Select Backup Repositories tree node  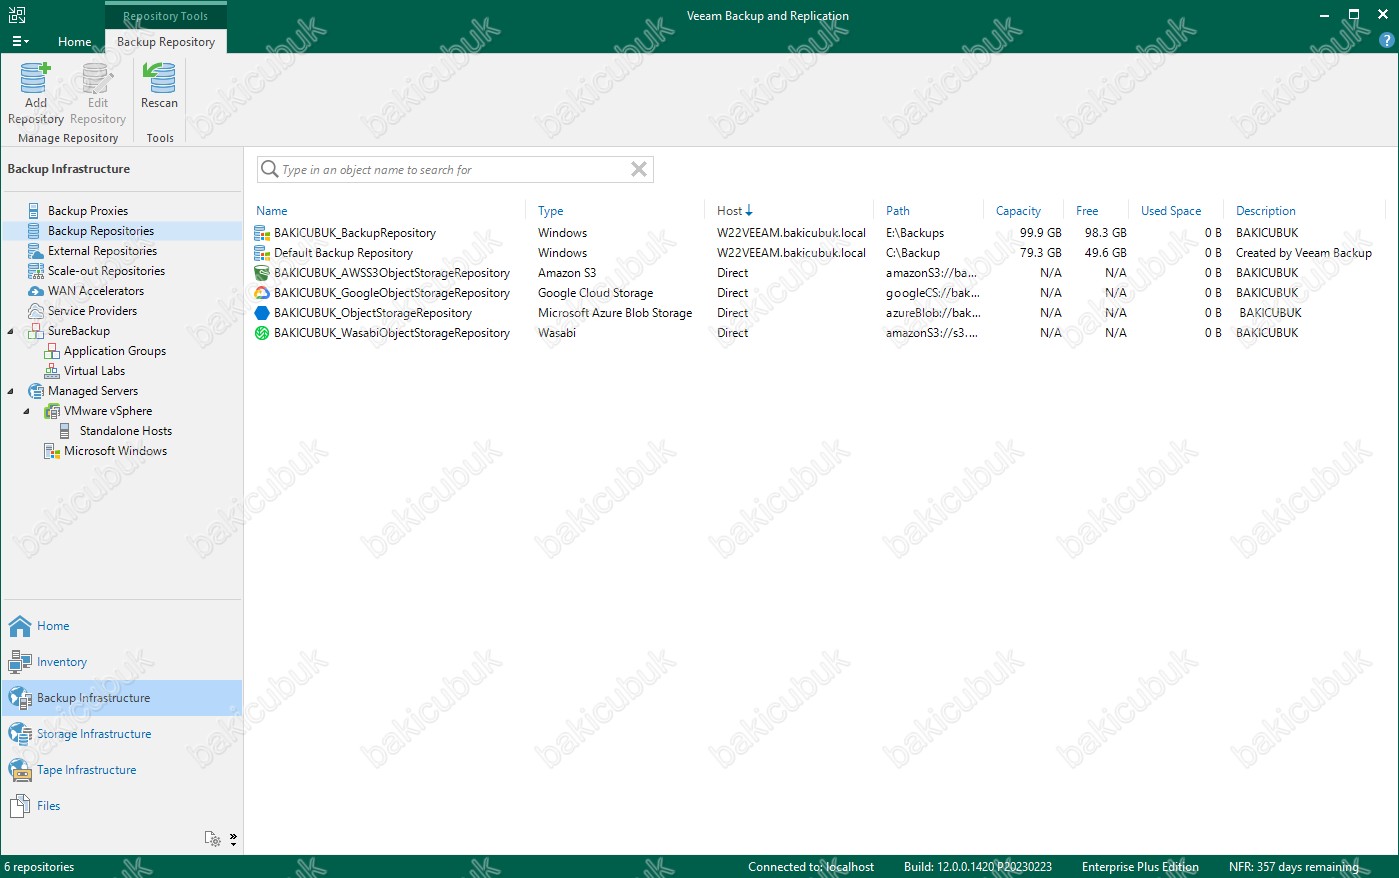(x=101, y=231)
